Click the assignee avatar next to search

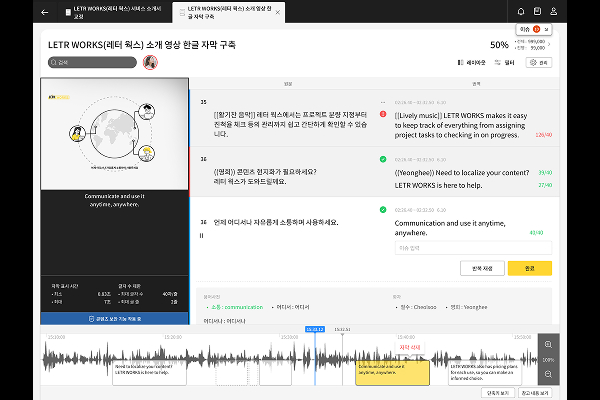pyautogui.click(x=151, y=62)
